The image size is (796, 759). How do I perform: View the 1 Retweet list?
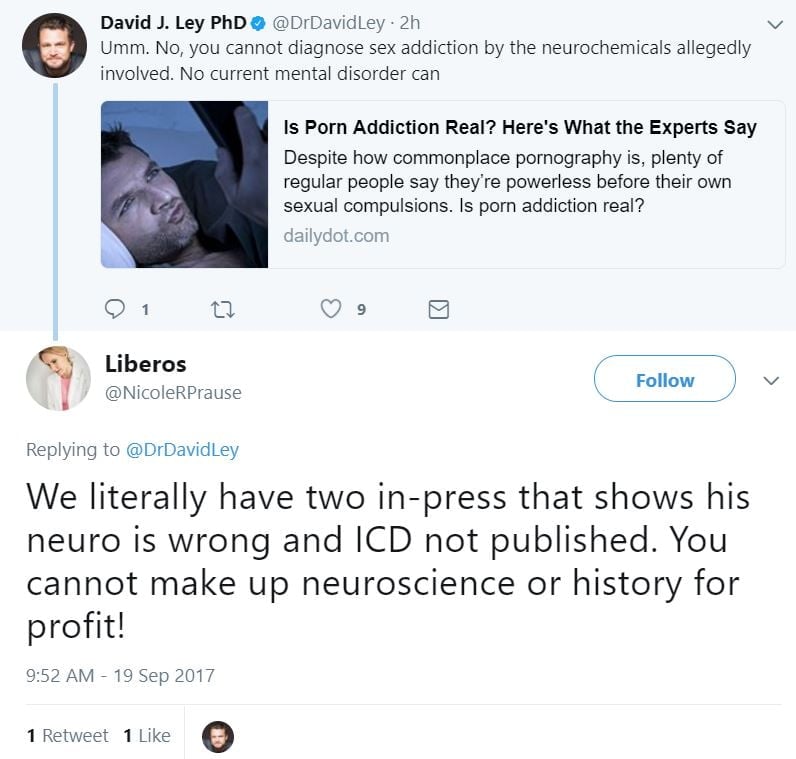(x=68, y=735)
